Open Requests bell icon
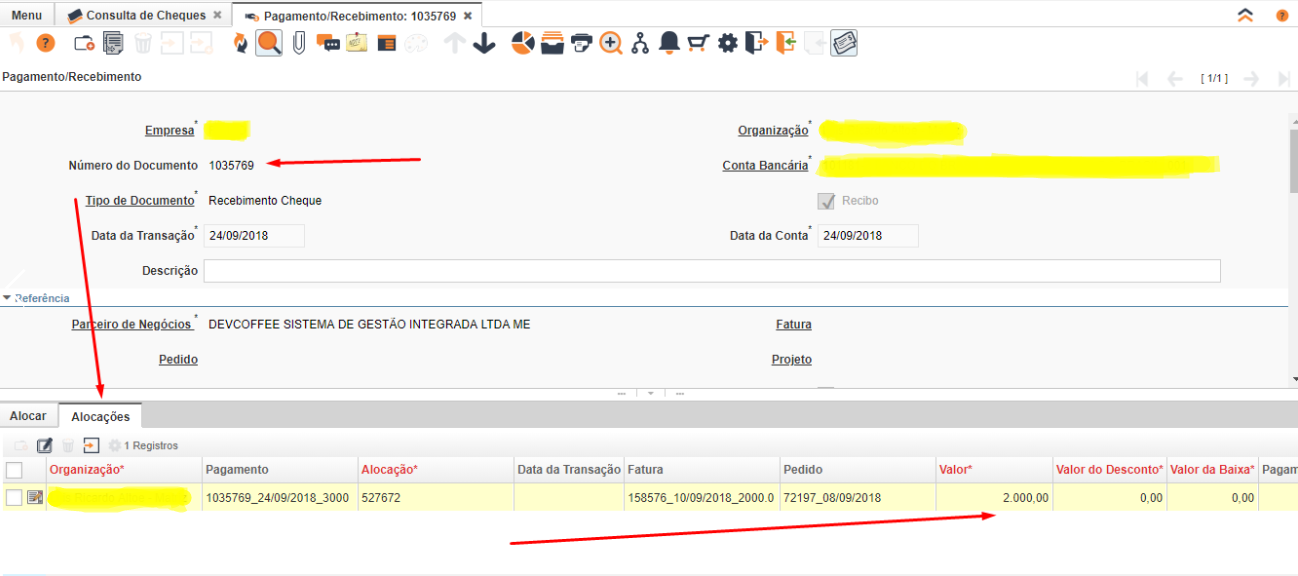 click(x=669, y=43)
